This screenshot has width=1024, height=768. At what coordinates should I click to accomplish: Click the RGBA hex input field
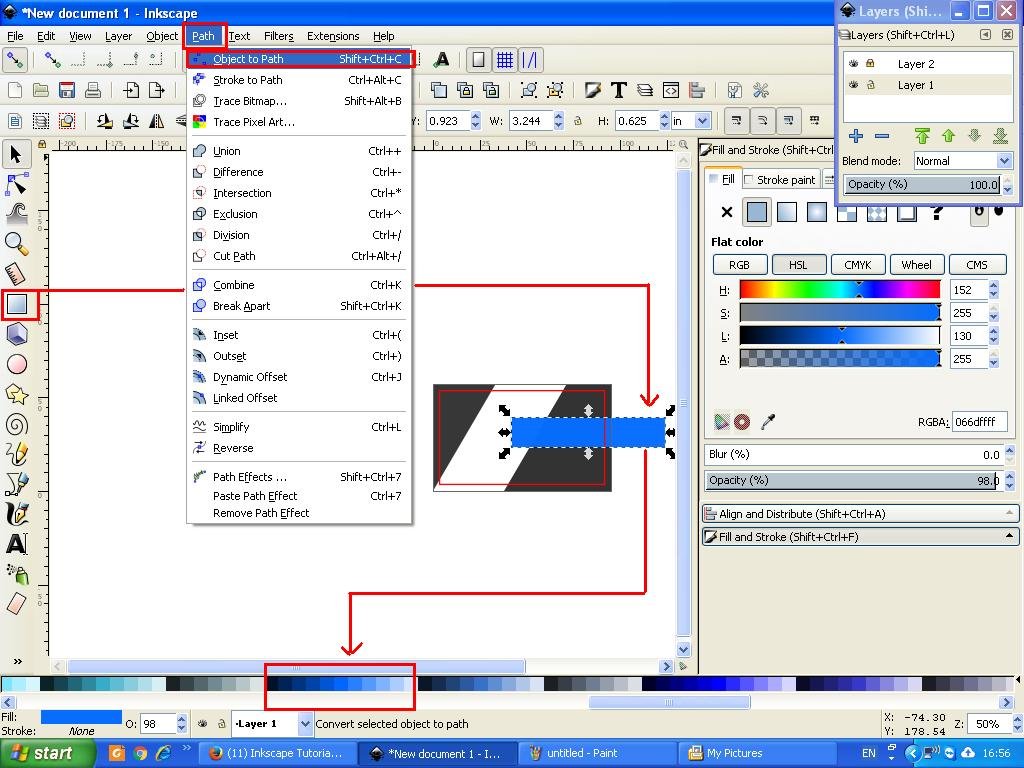979,422
